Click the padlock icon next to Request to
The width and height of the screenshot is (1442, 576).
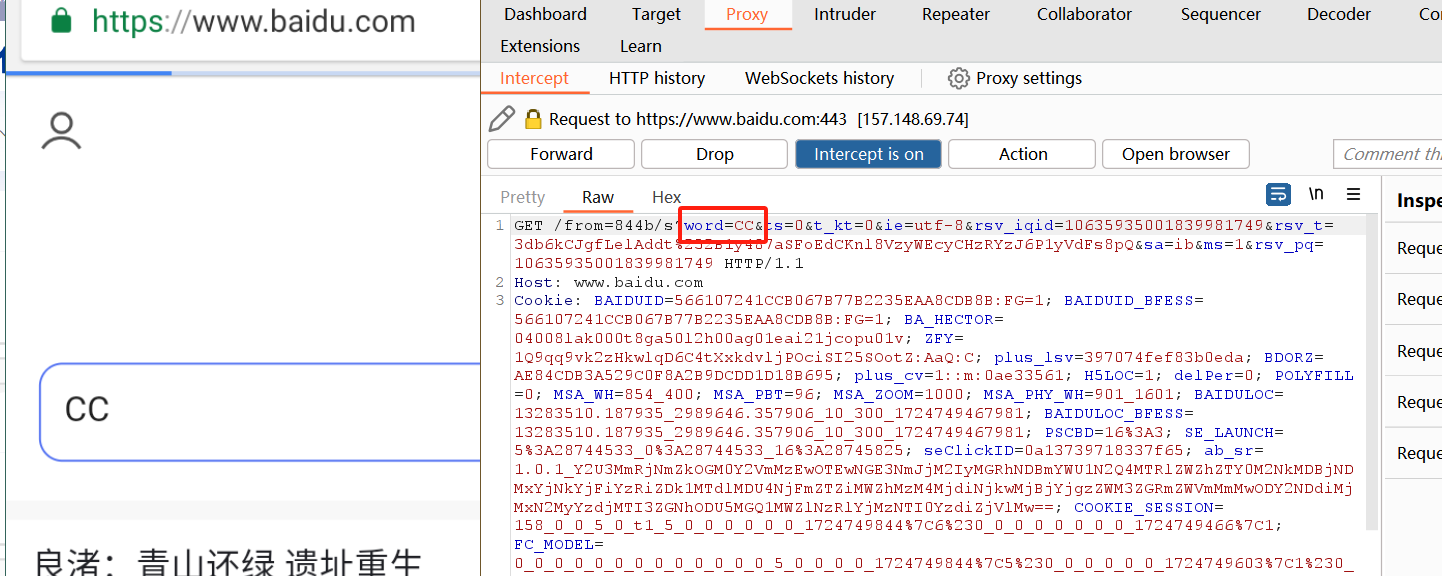pyautogui.click(x=533, y=119)
